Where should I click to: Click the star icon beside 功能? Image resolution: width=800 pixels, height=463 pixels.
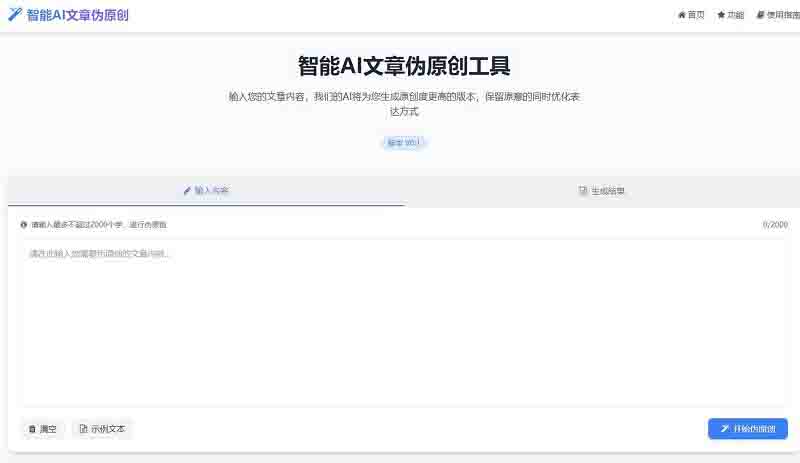(721, 15)
